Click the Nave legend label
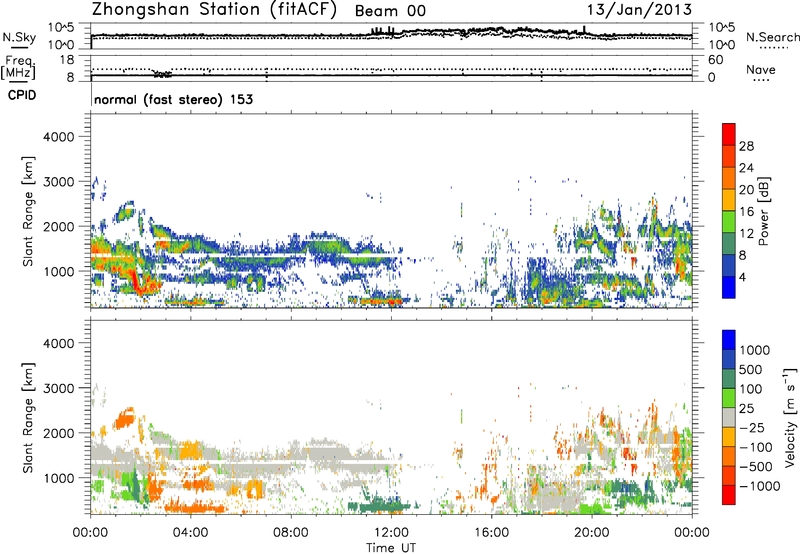This screenshot has height=554, width=800. tap(761, 69)
